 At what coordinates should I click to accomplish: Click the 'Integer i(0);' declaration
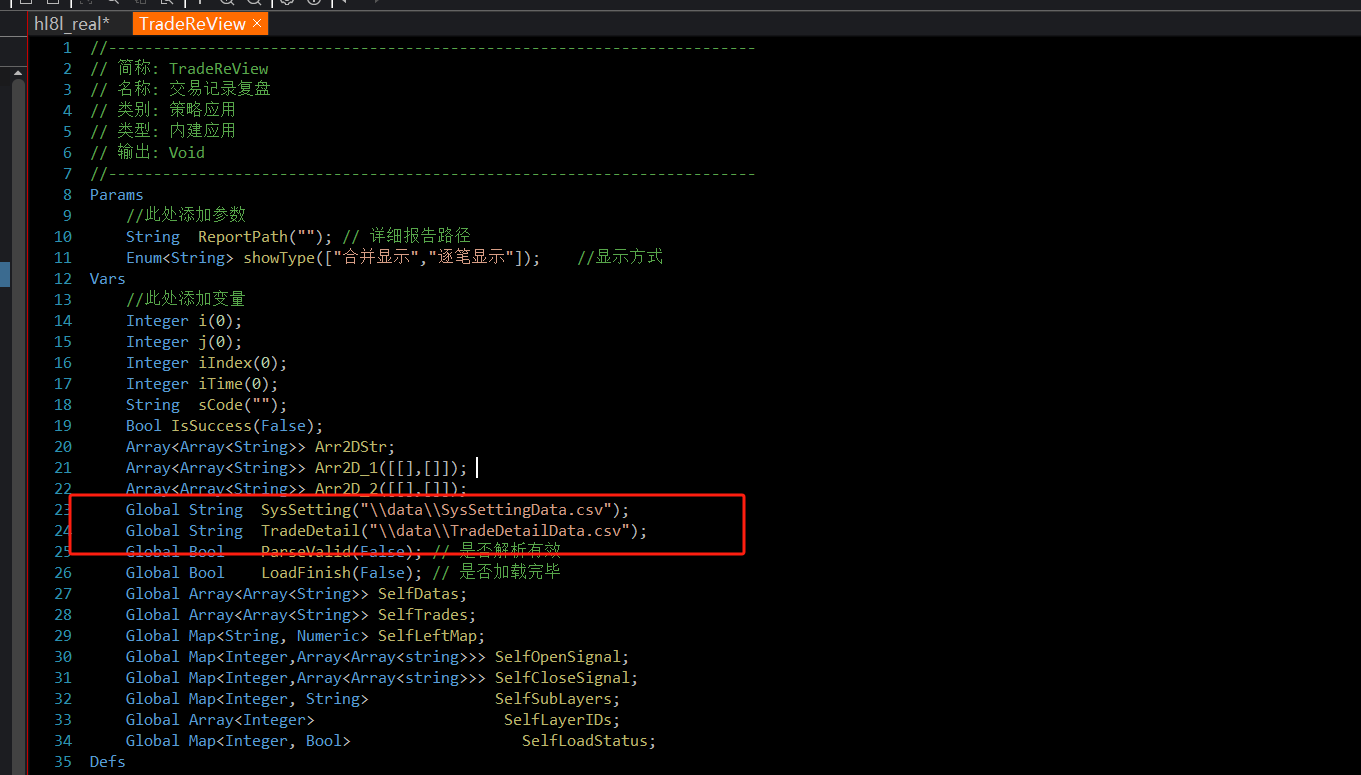(x=184, y=321)
